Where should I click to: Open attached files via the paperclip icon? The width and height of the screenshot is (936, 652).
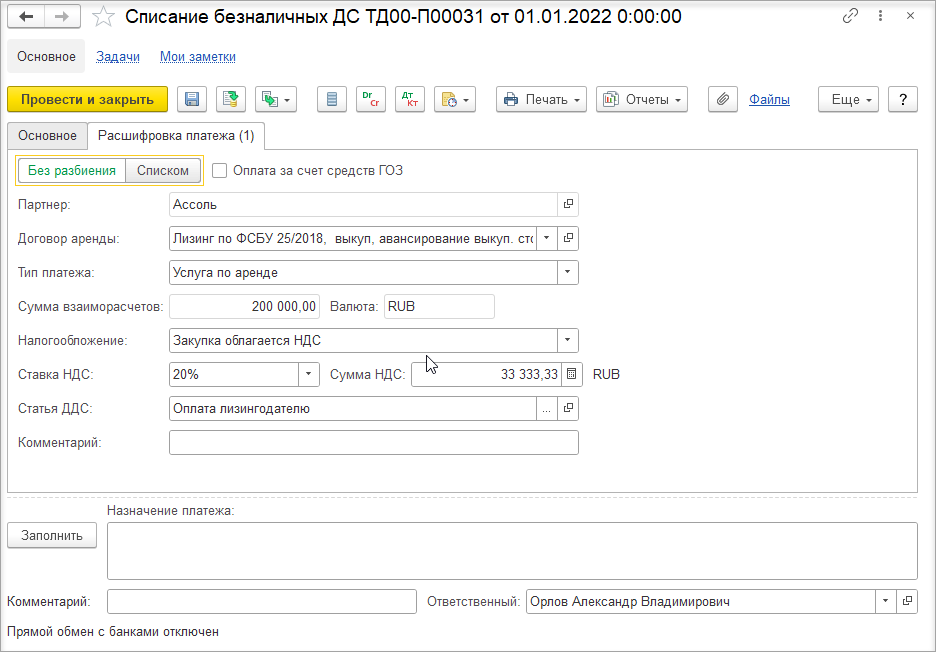pos(723,100)
